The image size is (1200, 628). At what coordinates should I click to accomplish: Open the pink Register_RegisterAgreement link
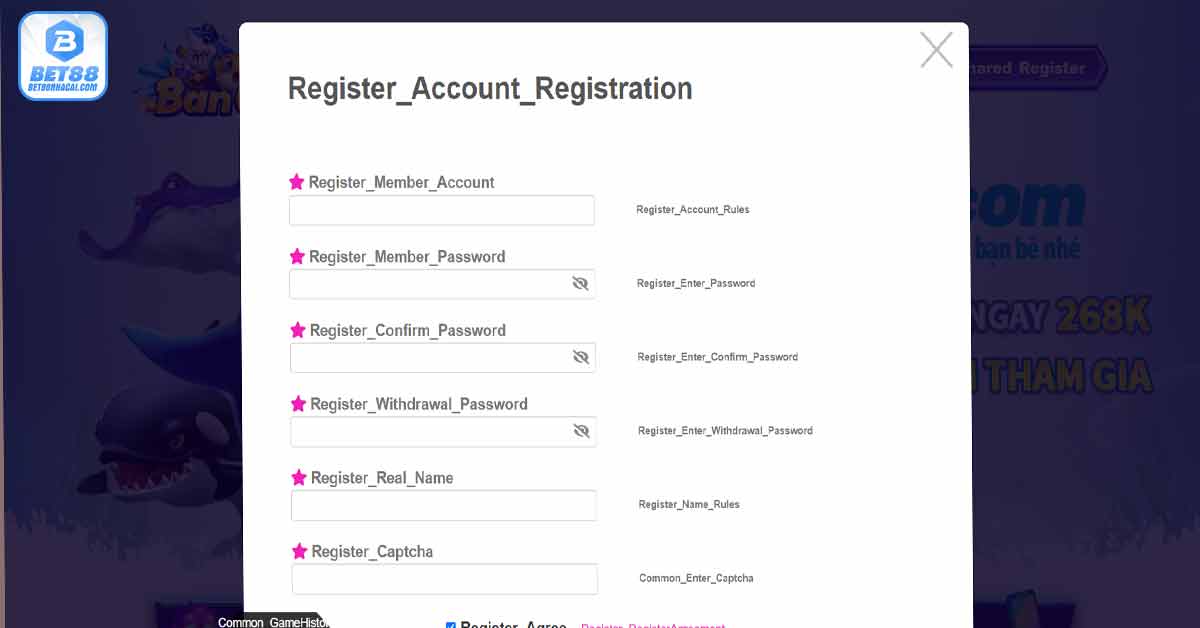tap(653, 626)
